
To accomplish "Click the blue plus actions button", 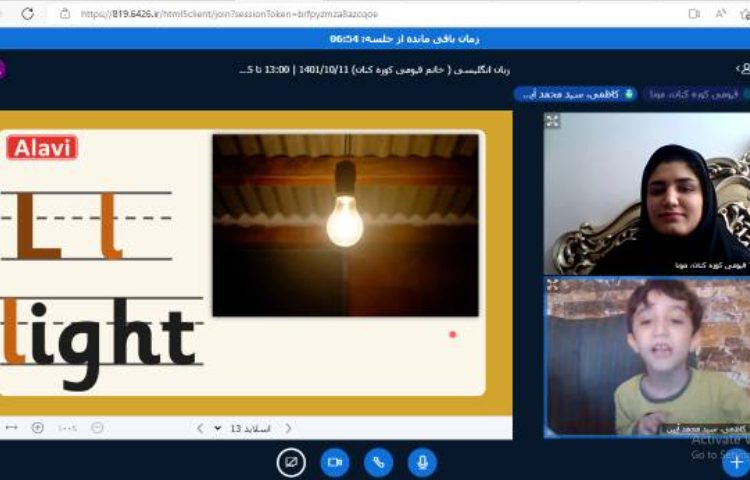I will pyautogui.click(x=737, y=462).
